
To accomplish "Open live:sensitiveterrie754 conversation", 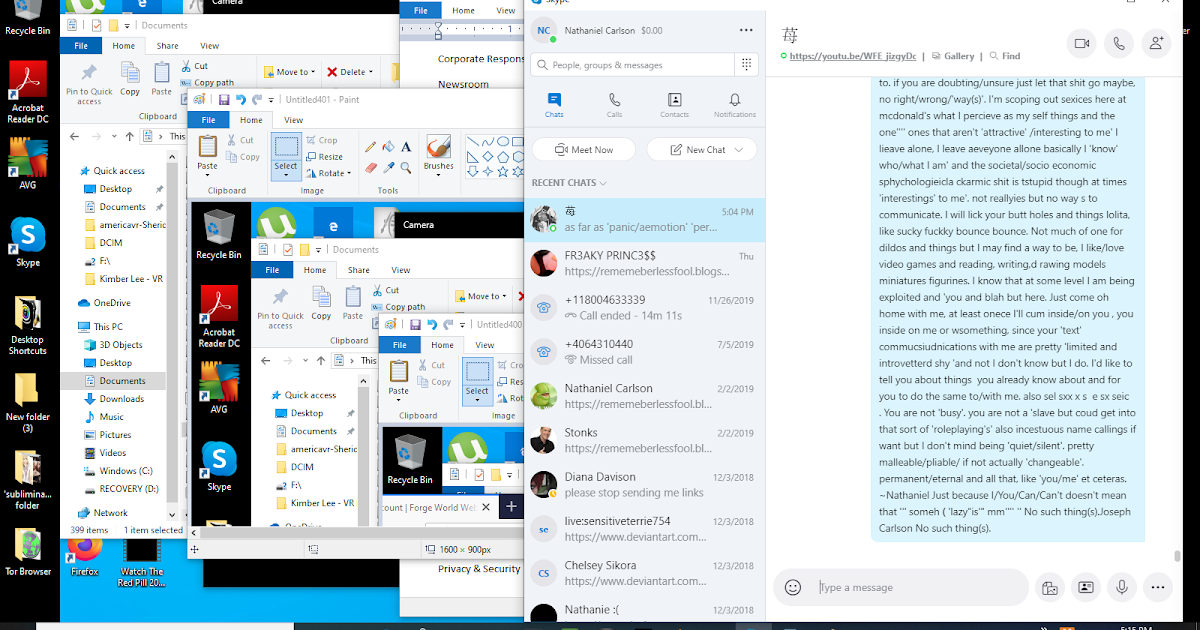I will pos(645,529).
